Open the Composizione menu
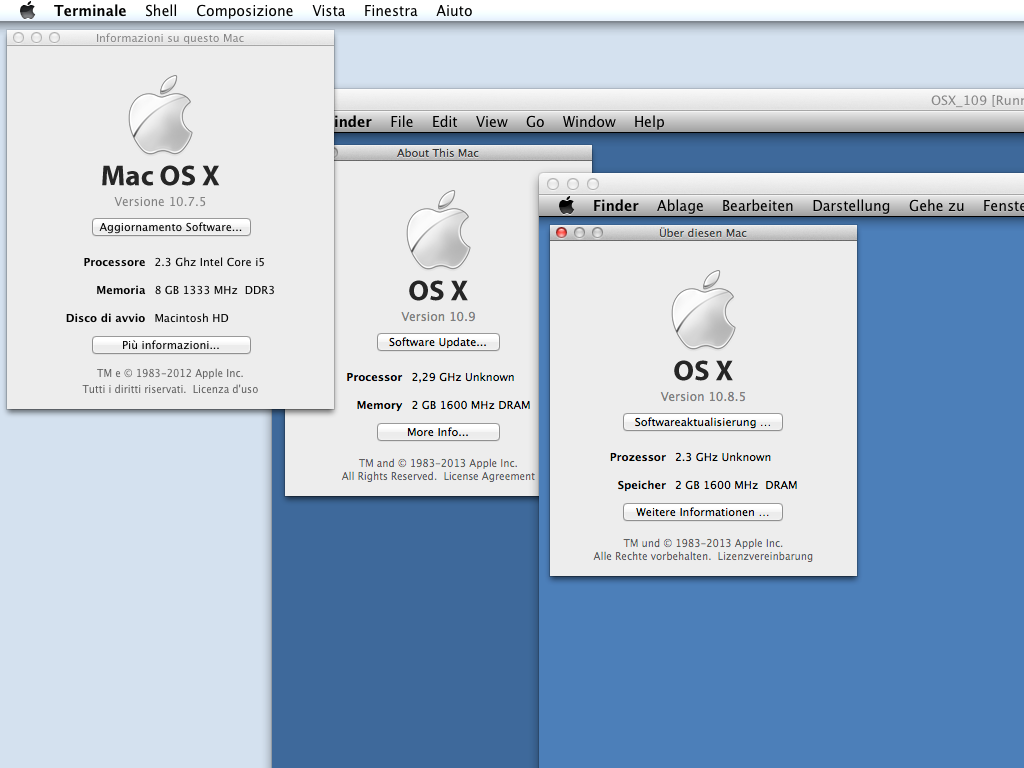 [x=245, y=11]
